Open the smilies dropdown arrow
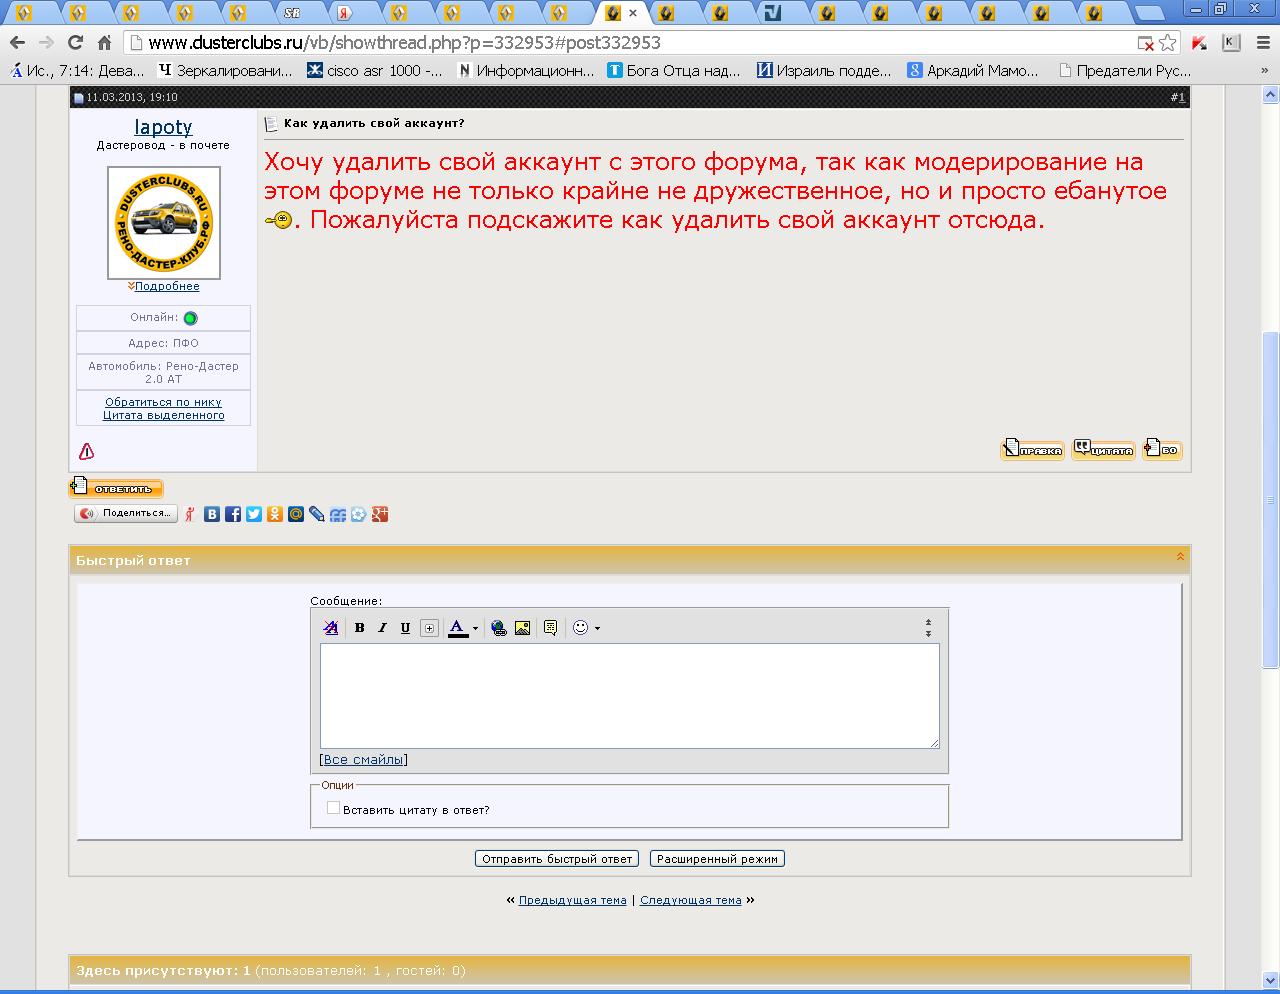Viewport: 1280px width, 994px height. pos(597,629)
